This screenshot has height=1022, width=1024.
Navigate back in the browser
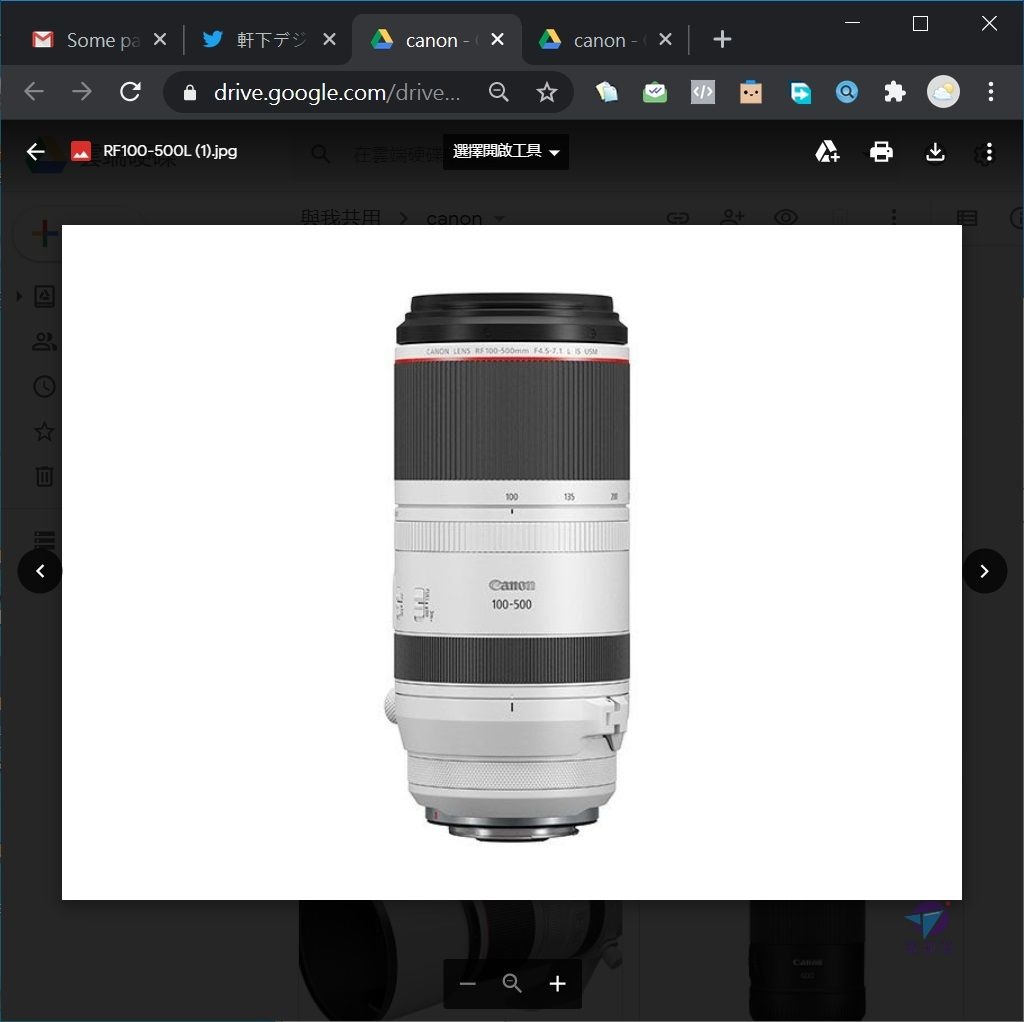(34, 92)
